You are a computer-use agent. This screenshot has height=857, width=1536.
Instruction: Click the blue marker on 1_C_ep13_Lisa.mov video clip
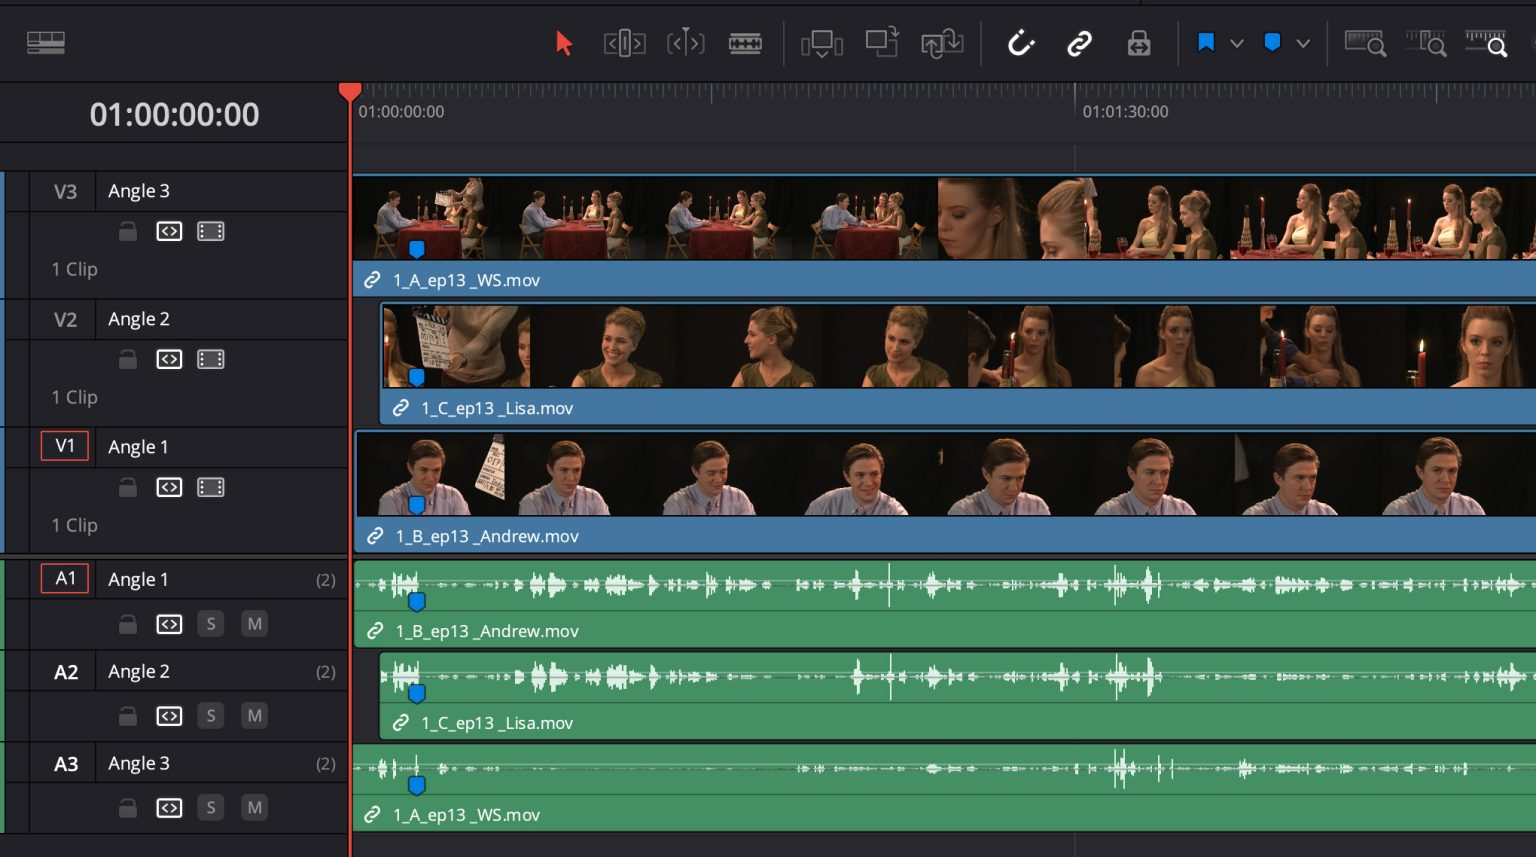[417, 377]
